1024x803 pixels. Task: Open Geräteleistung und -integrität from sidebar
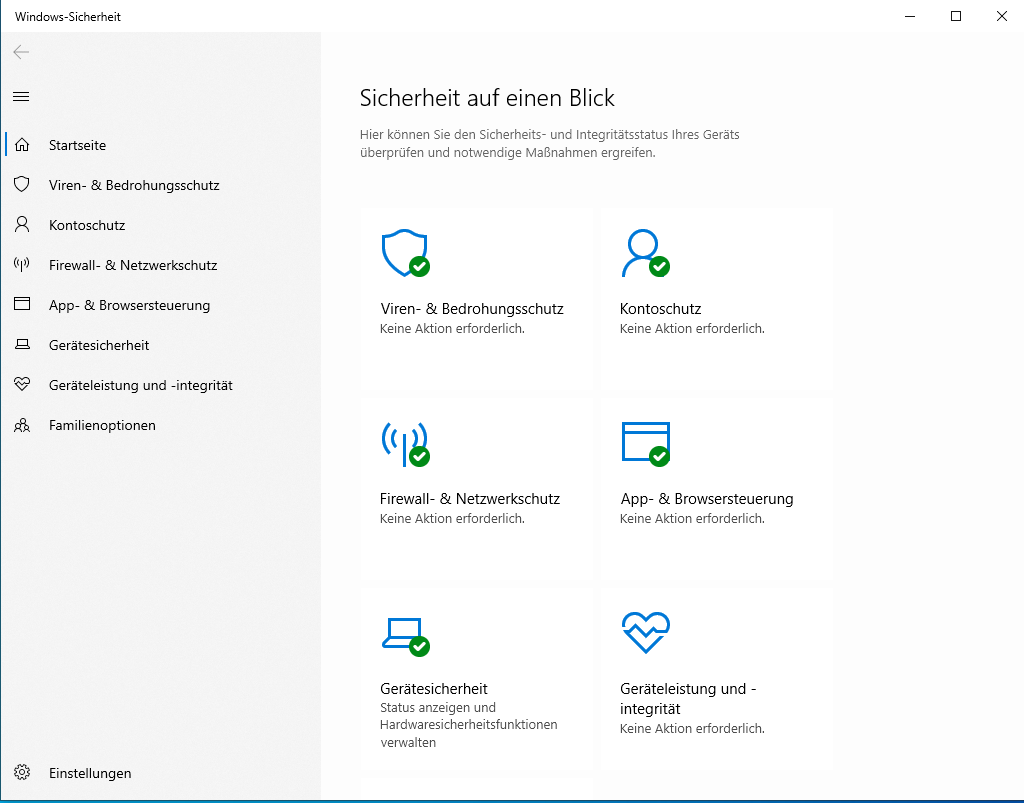coord(140,385)
